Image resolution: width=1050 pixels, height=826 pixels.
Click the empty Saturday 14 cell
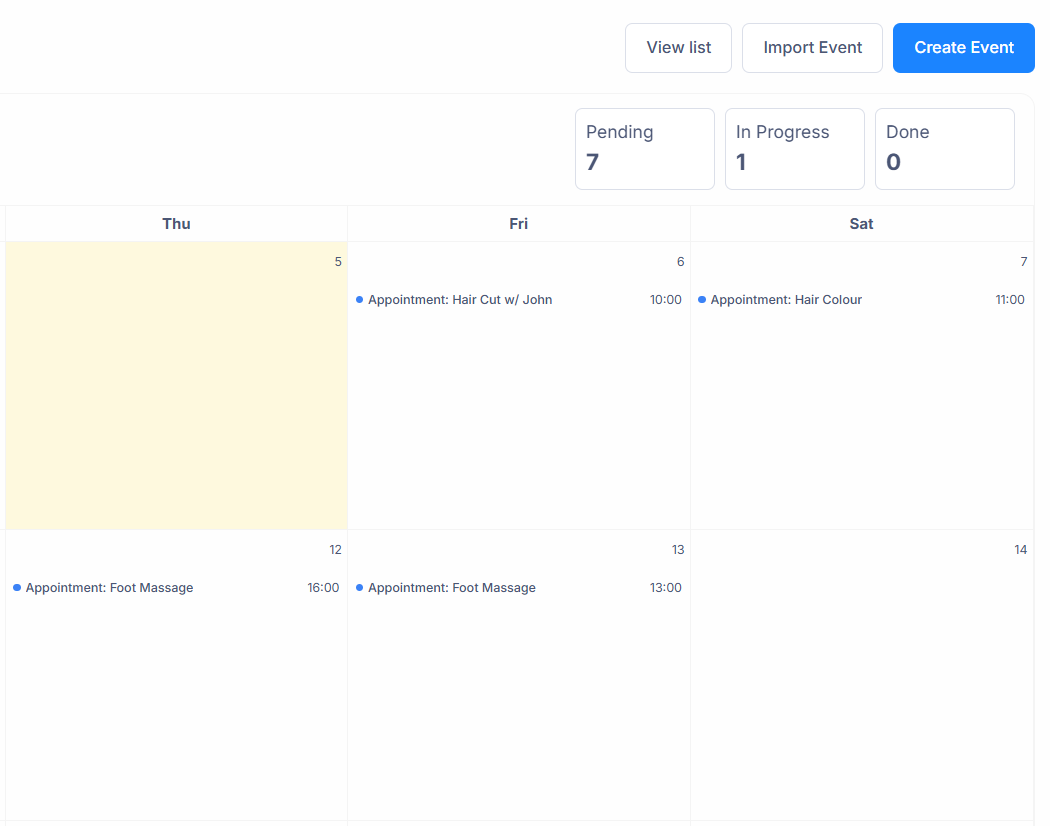(x=861, y=690)
